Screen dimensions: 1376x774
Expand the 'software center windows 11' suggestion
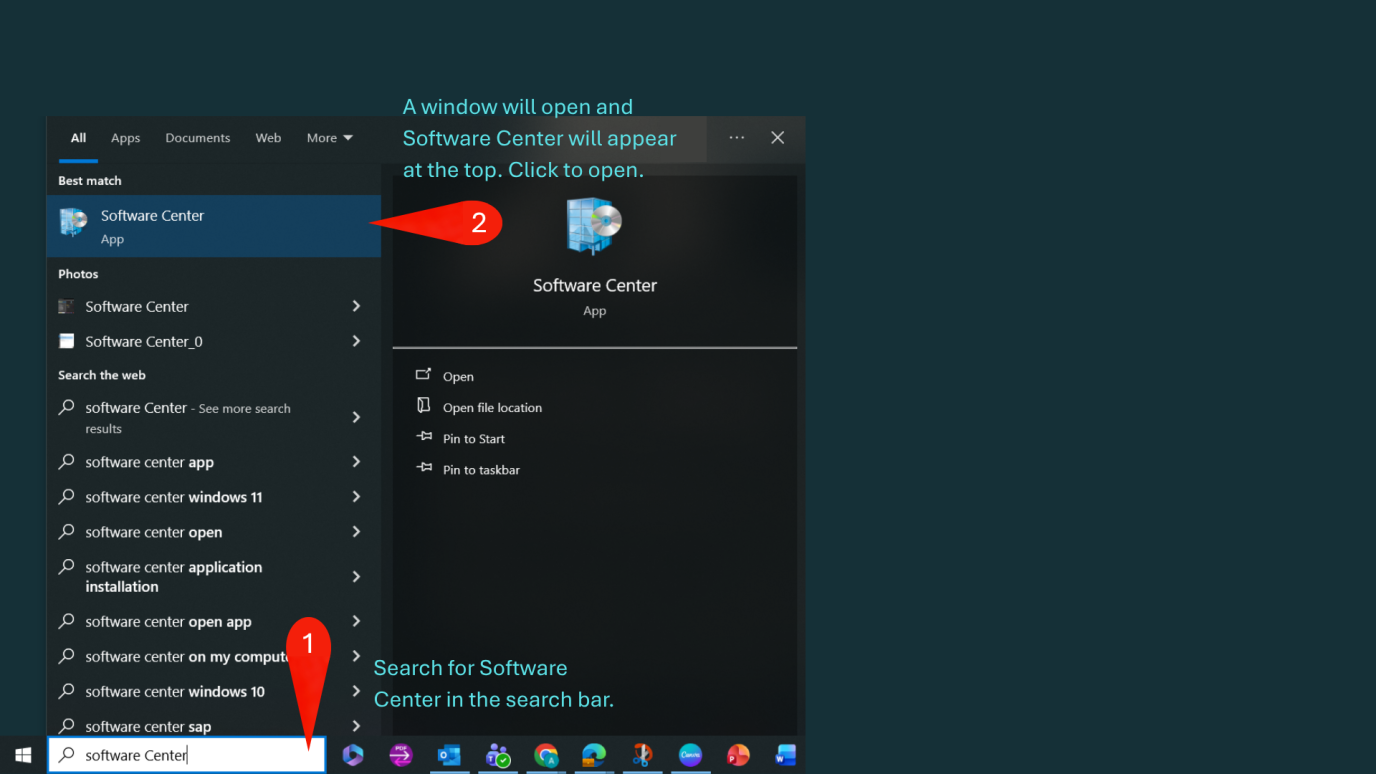(356, 497)
